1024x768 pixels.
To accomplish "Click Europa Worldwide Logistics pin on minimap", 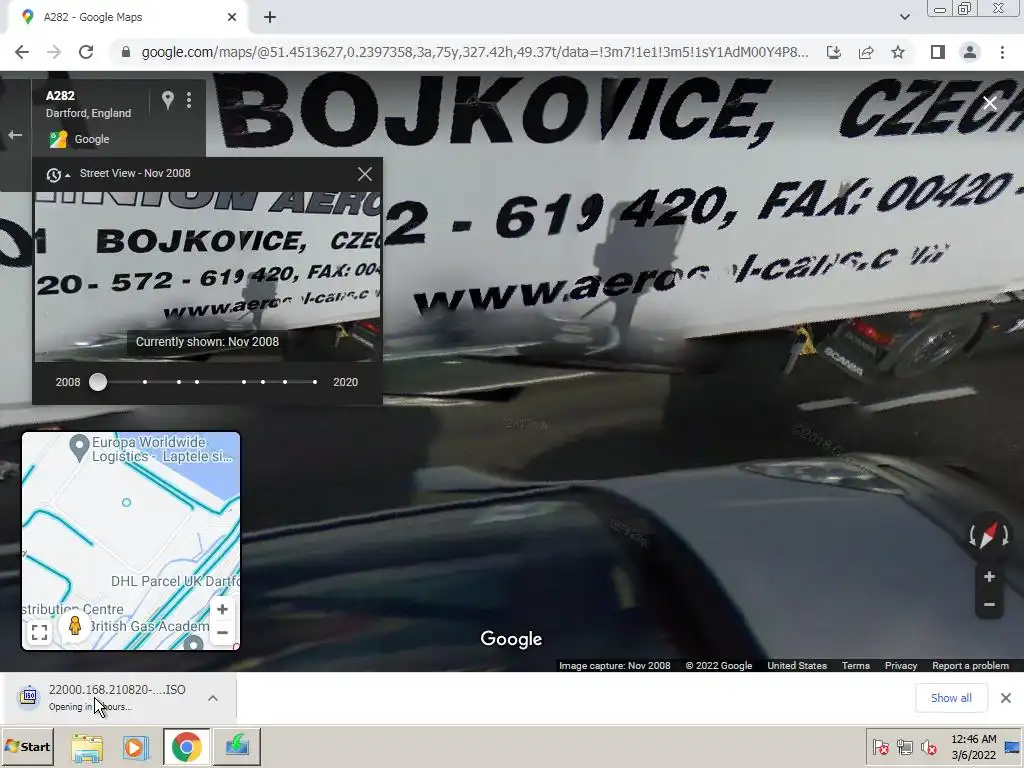I will pyautogui.click(x=80, y=448).
